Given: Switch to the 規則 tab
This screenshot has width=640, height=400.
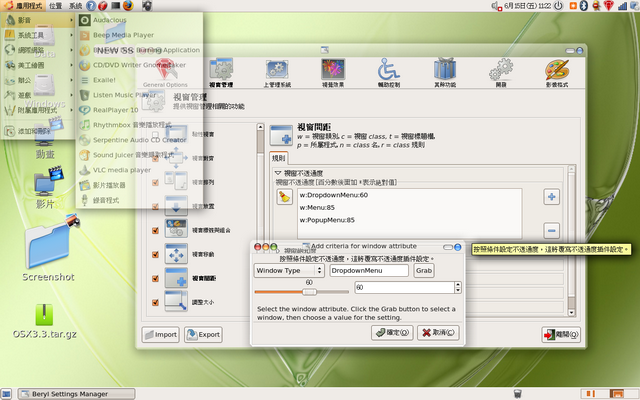Looking at the screenshot, I should coord(279,158).
